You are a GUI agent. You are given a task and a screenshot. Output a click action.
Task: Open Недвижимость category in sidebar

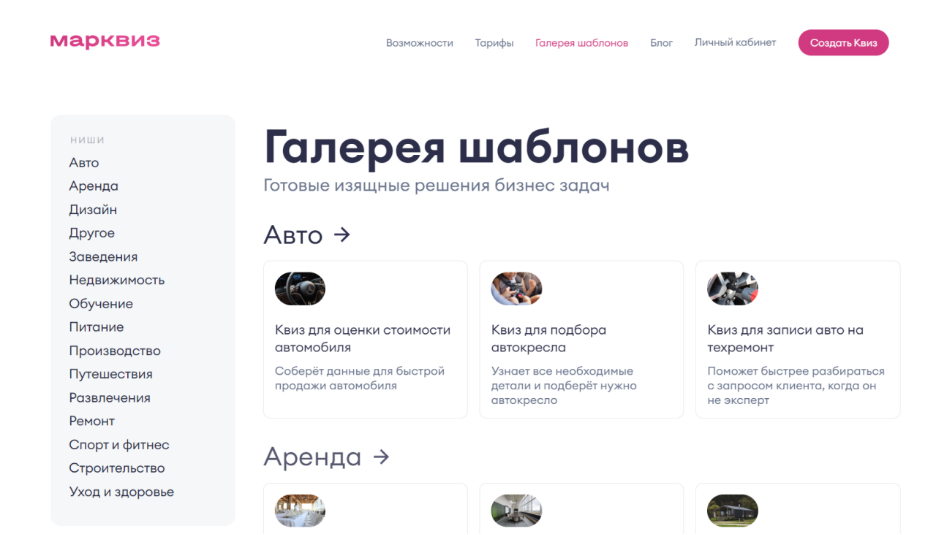pos(117,280)
